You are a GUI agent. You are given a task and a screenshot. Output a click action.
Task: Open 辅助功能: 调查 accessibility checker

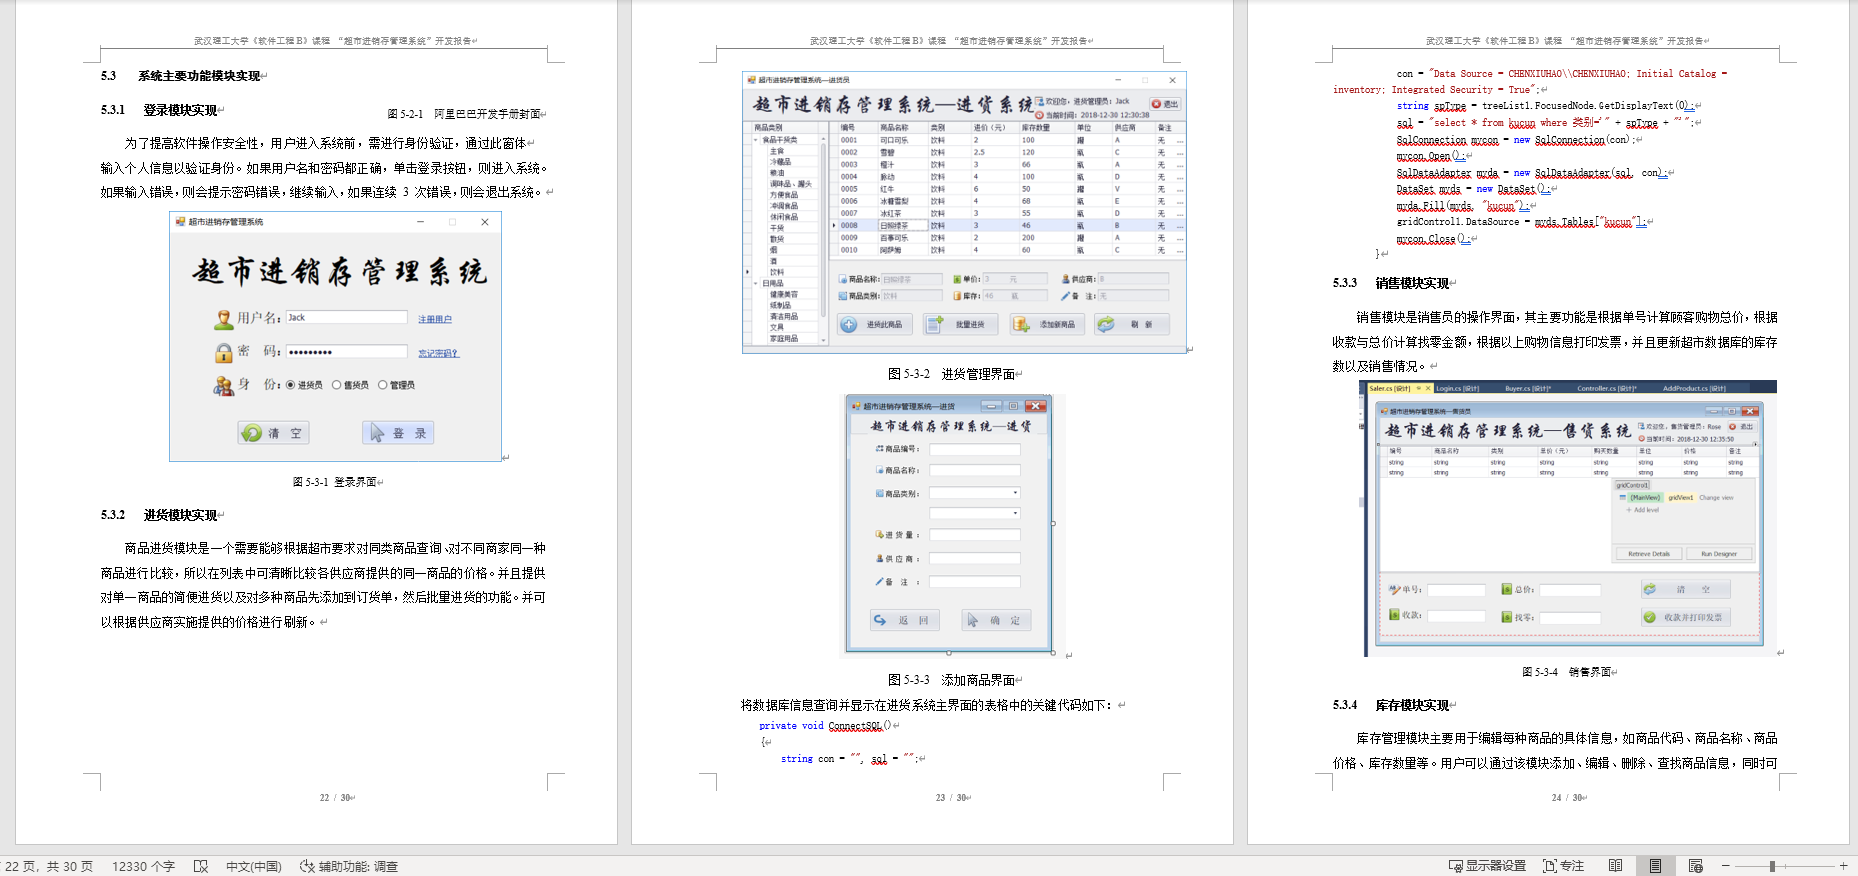click(349, 866)
